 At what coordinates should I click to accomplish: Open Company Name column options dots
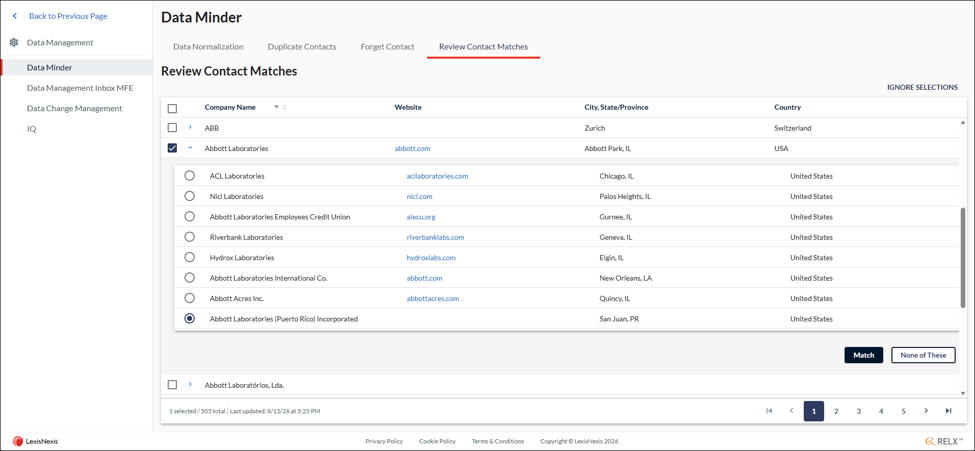click(x=285, y=107)
